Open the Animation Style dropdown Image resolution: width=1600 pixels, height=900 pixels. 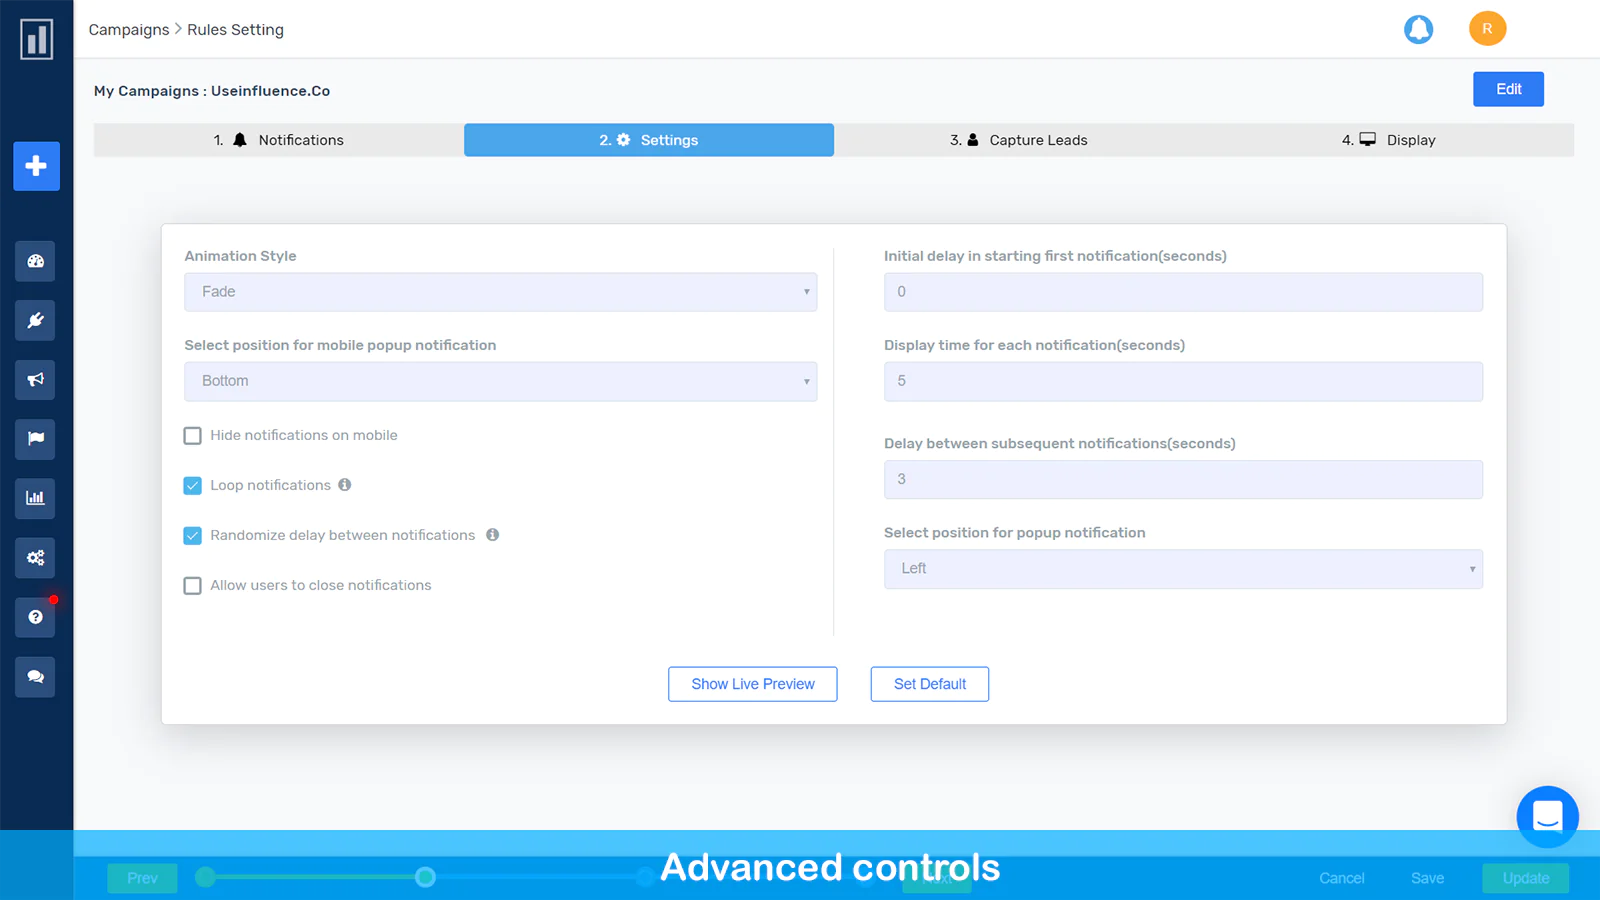[x=500, y=292]
